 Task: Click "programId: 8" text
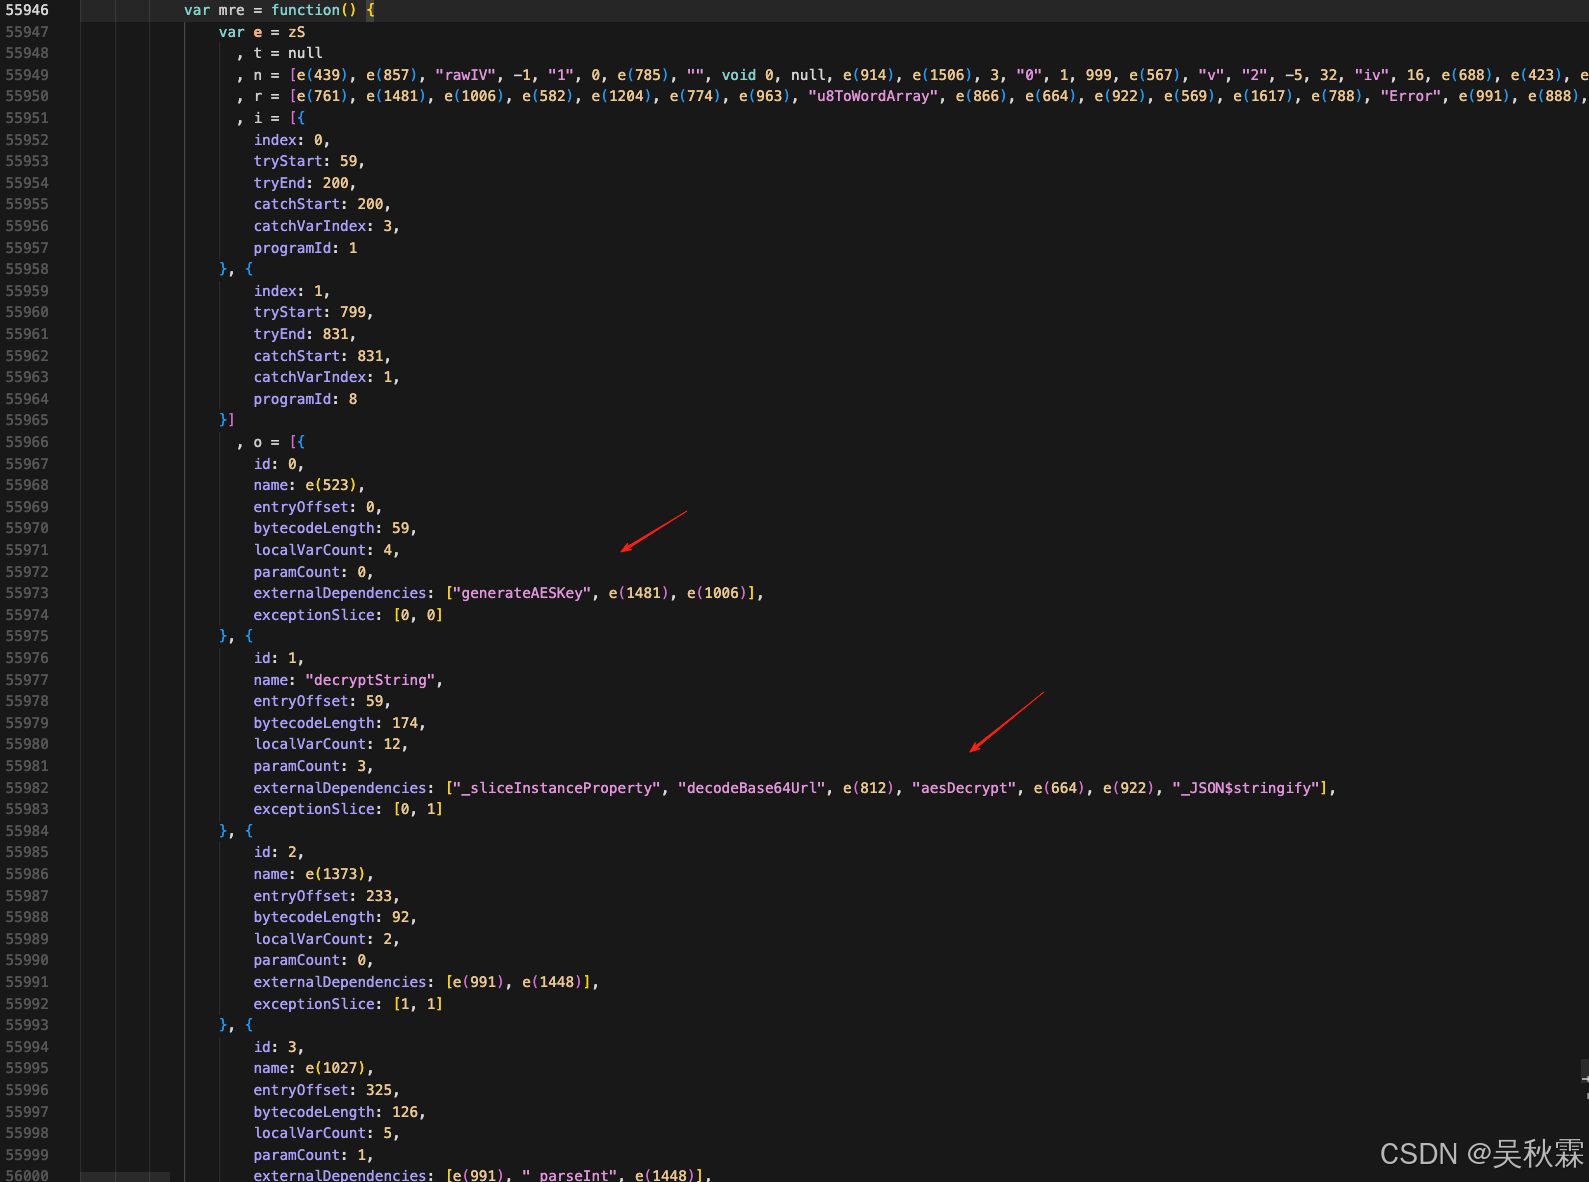[305, 399]
